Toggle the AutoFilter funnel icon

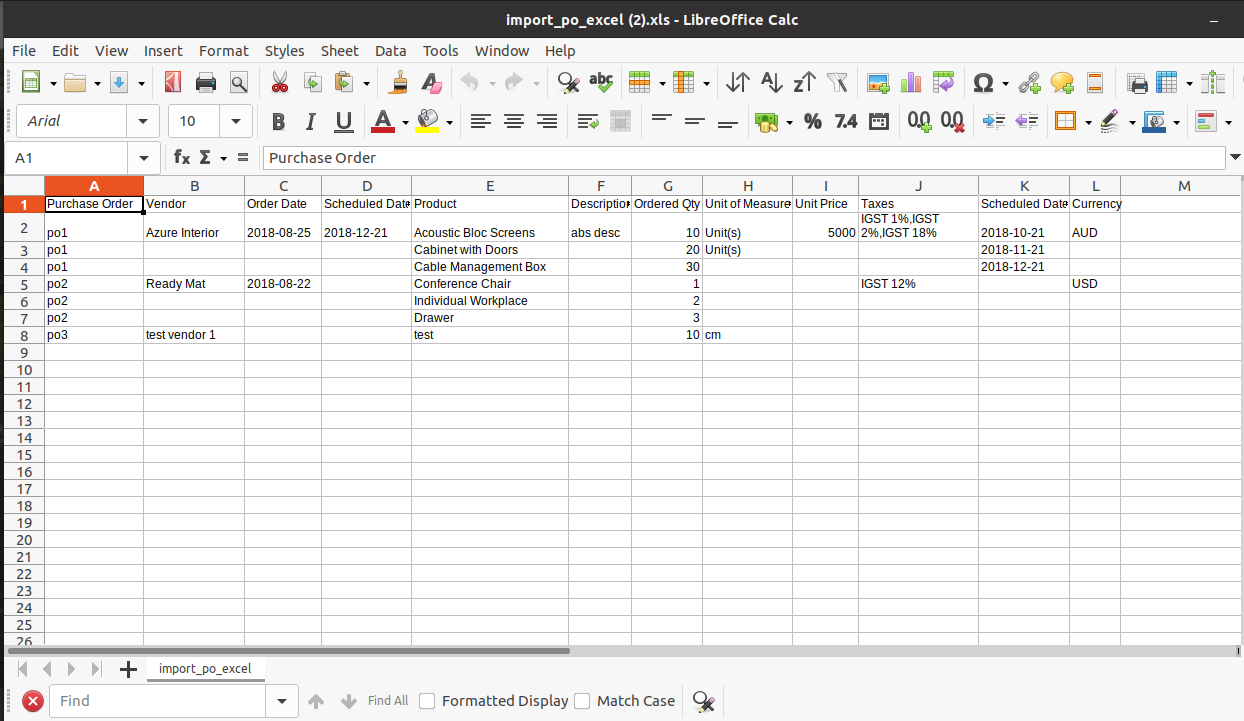click(x=837, y=82)
